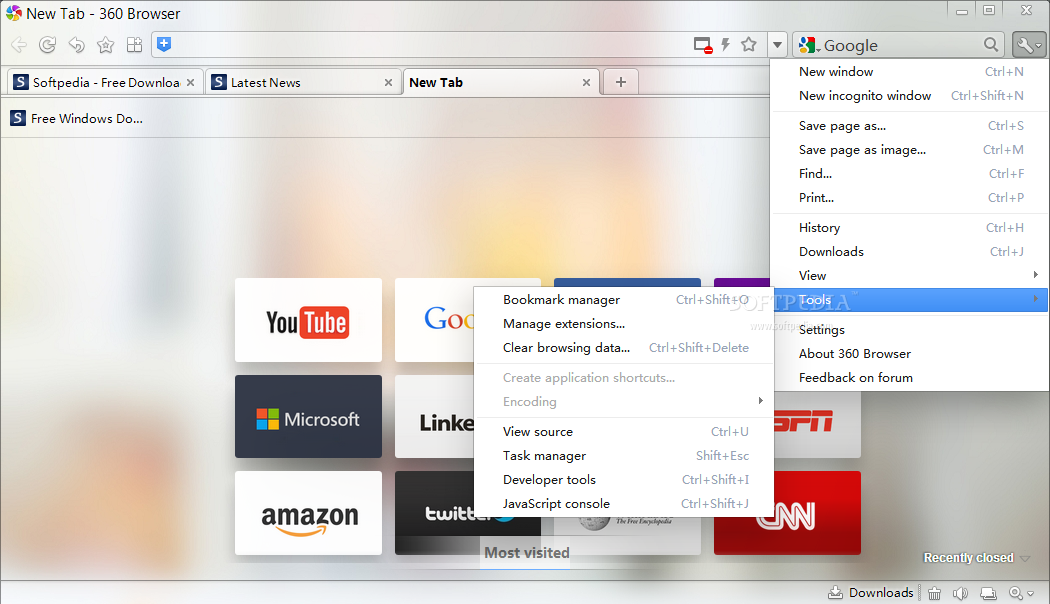Open Downloads from the main menu

(x=911, y=252)
